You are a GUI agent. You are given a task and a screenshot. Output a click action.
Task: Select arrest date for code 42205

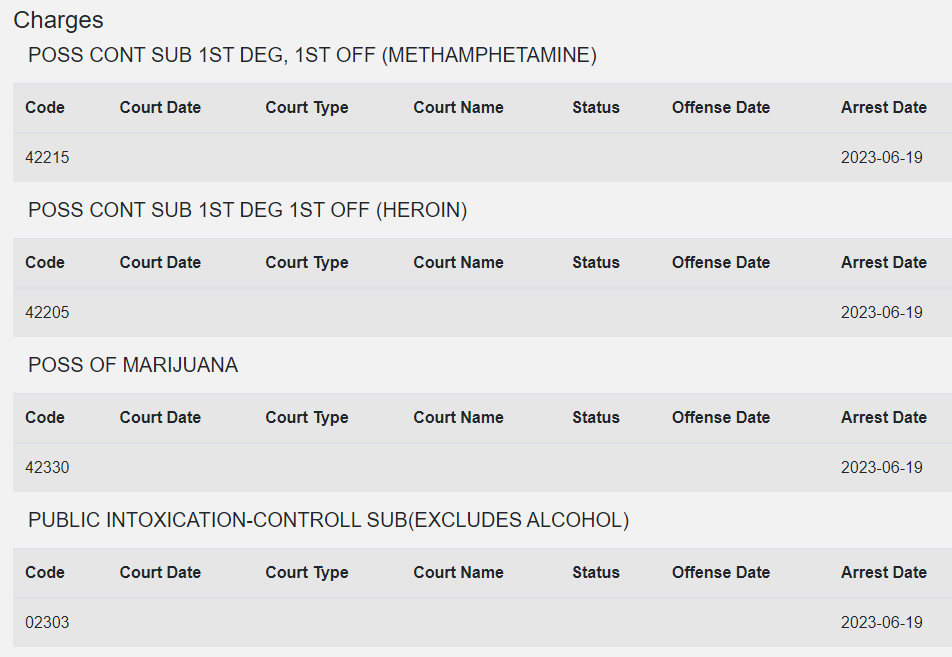[x=882, y=313]
